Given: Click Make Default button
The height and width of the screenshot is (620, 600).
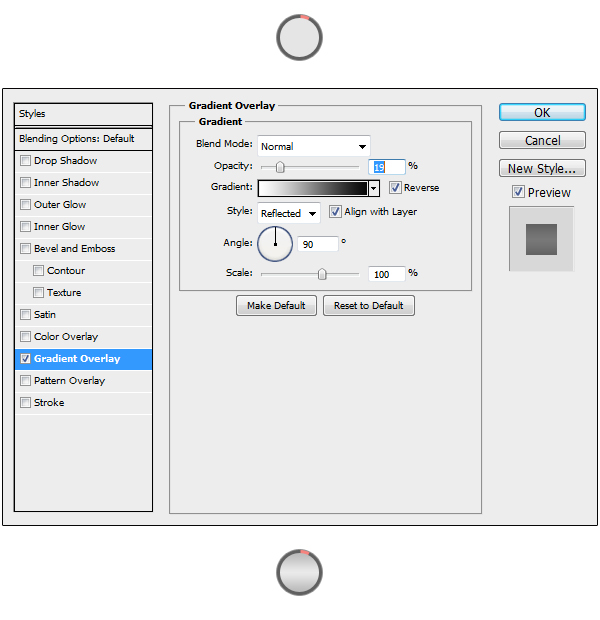Looking at the screenshot, I should click(x=276, y=306).
